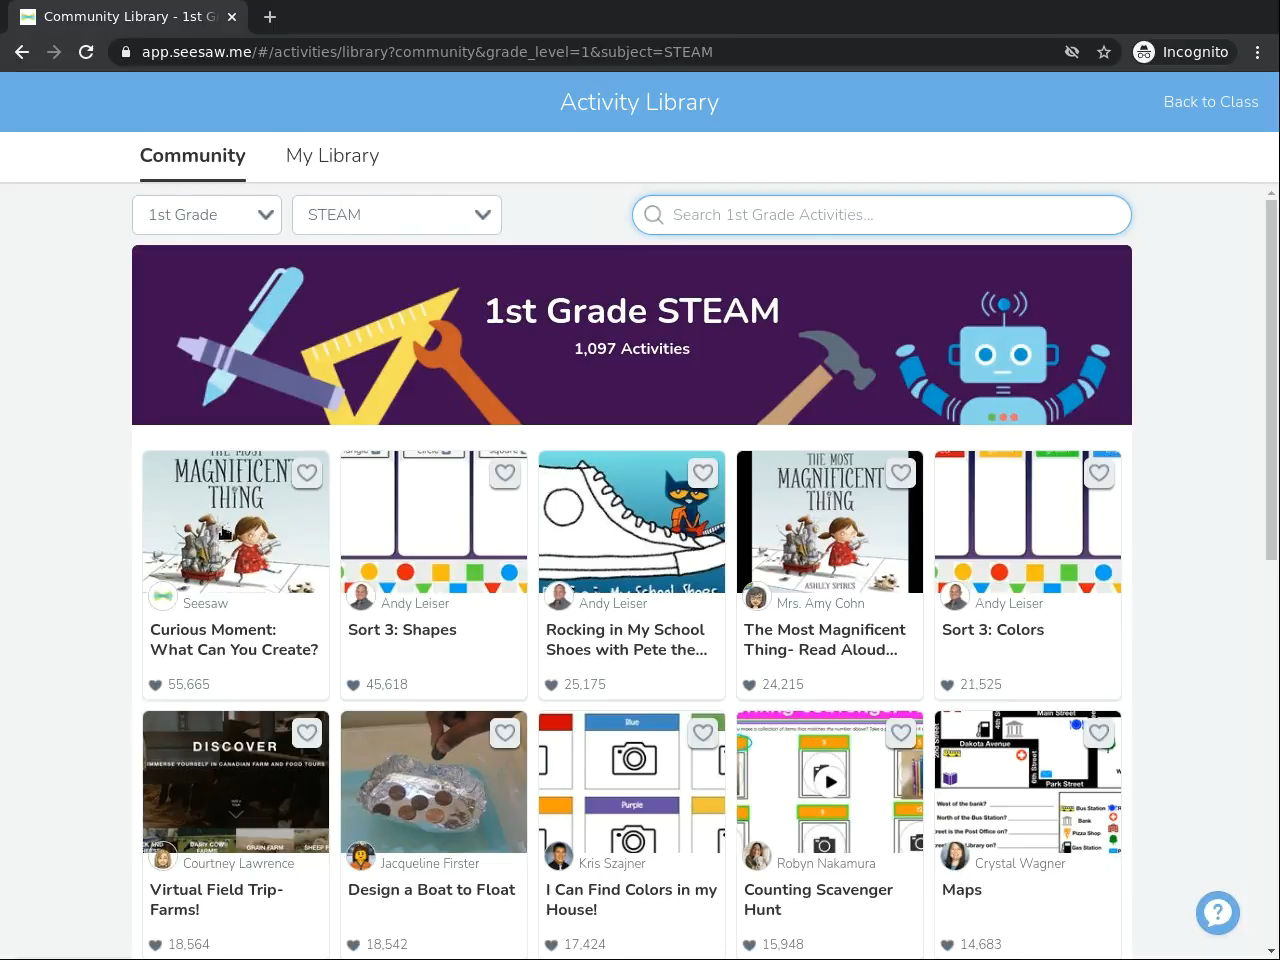Open the 1st Grade level dropdown
This screenshot has width=1280, height=960.
[x=207, y=215]
